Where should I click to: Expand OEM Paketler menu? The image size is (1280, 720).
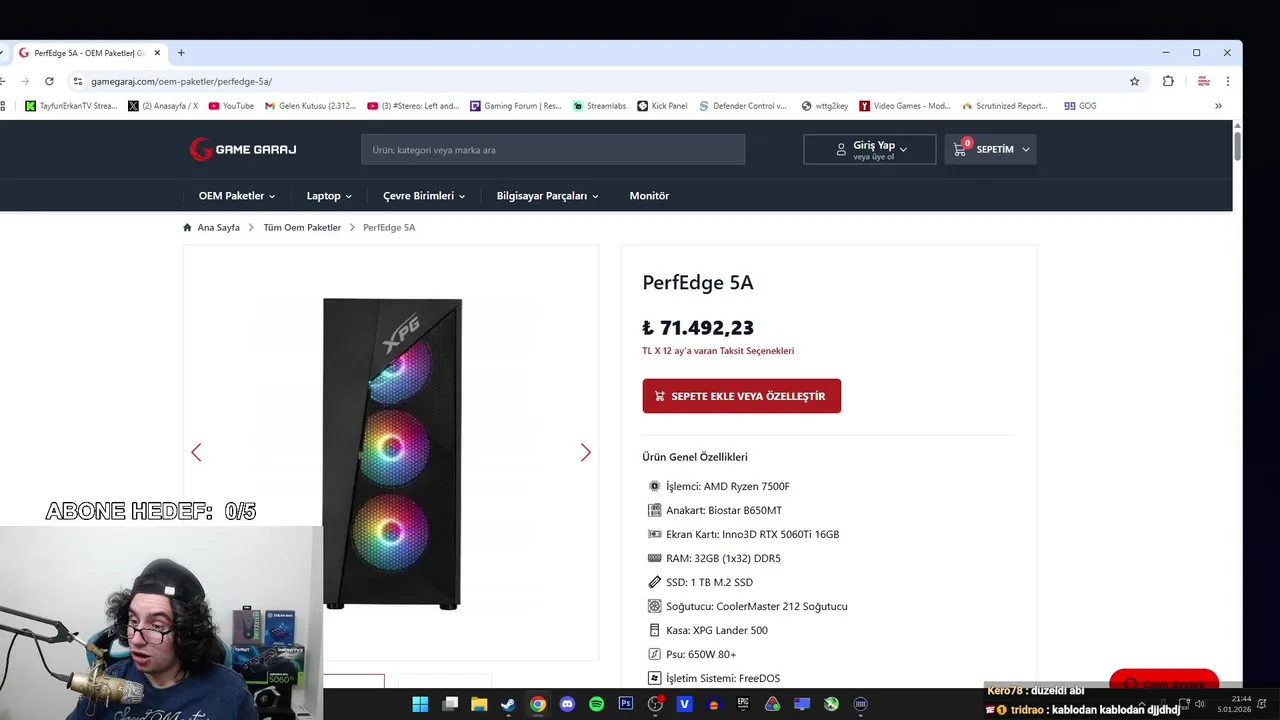[237, 196]
